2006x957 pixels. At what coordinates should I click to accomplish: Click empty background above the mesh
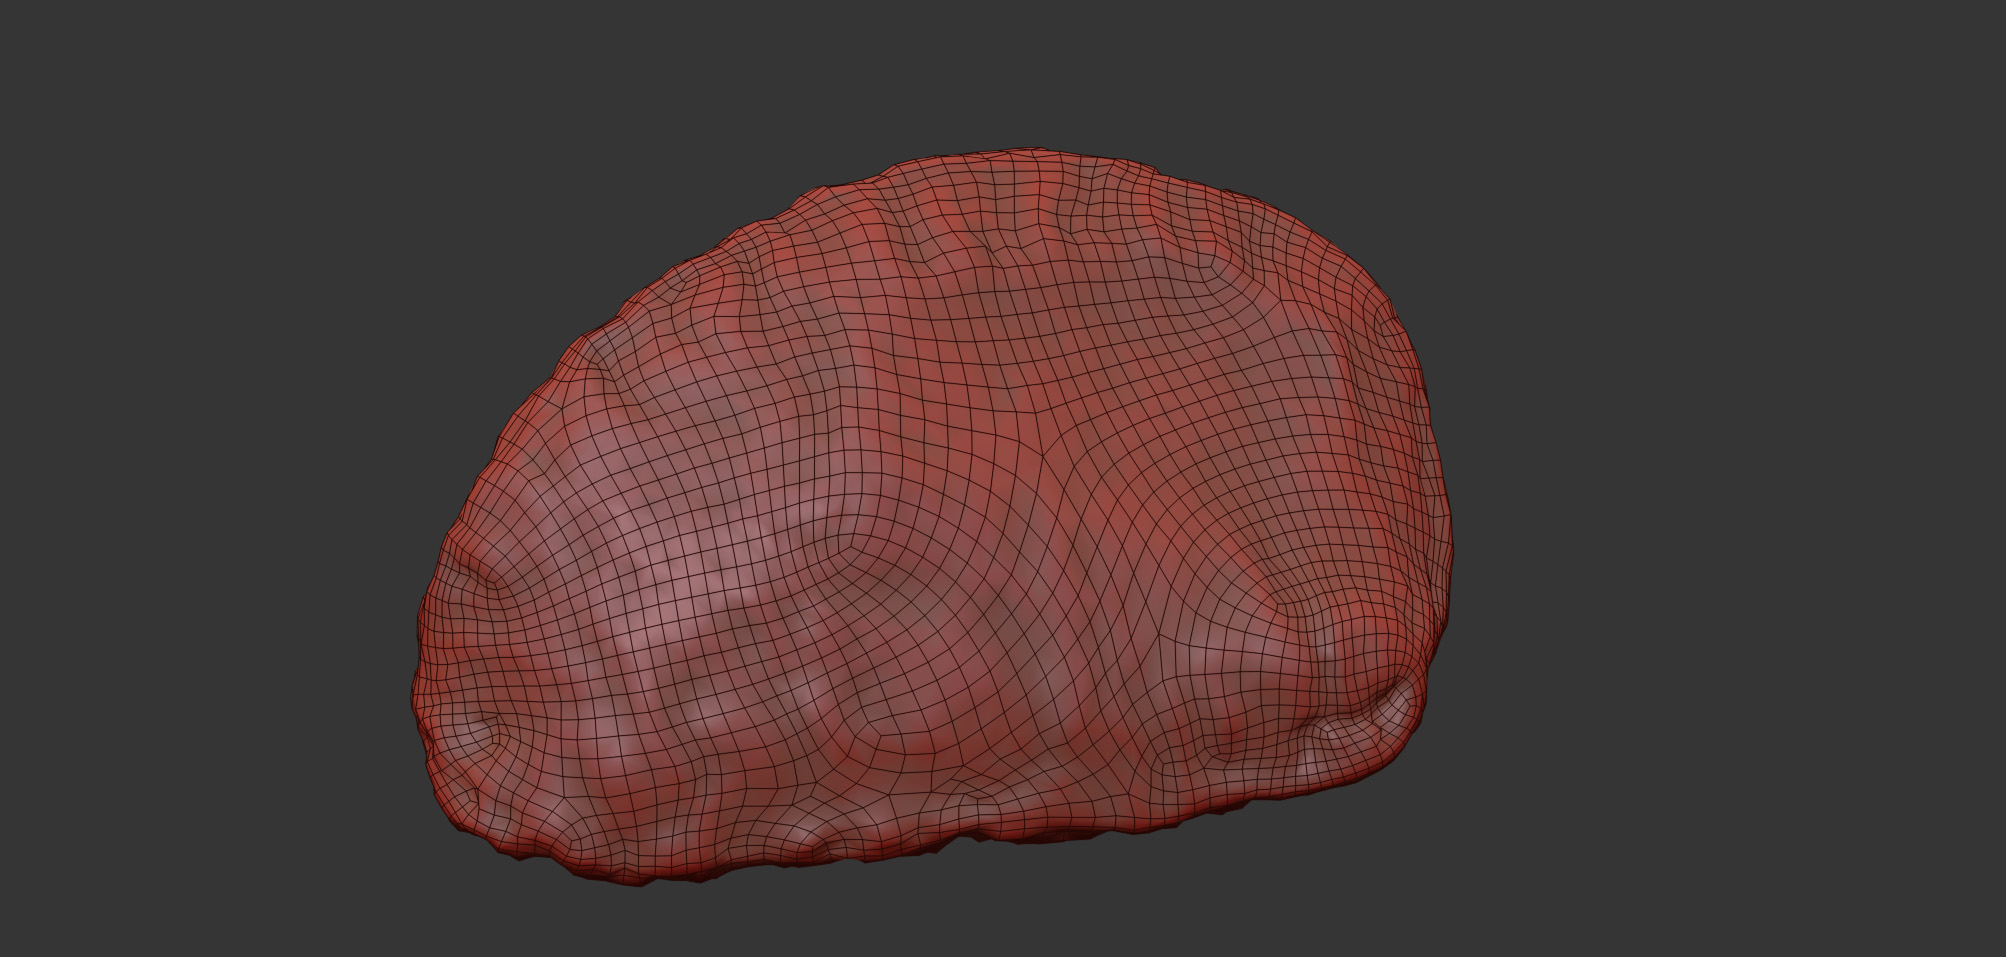[x=1000, y=70]
